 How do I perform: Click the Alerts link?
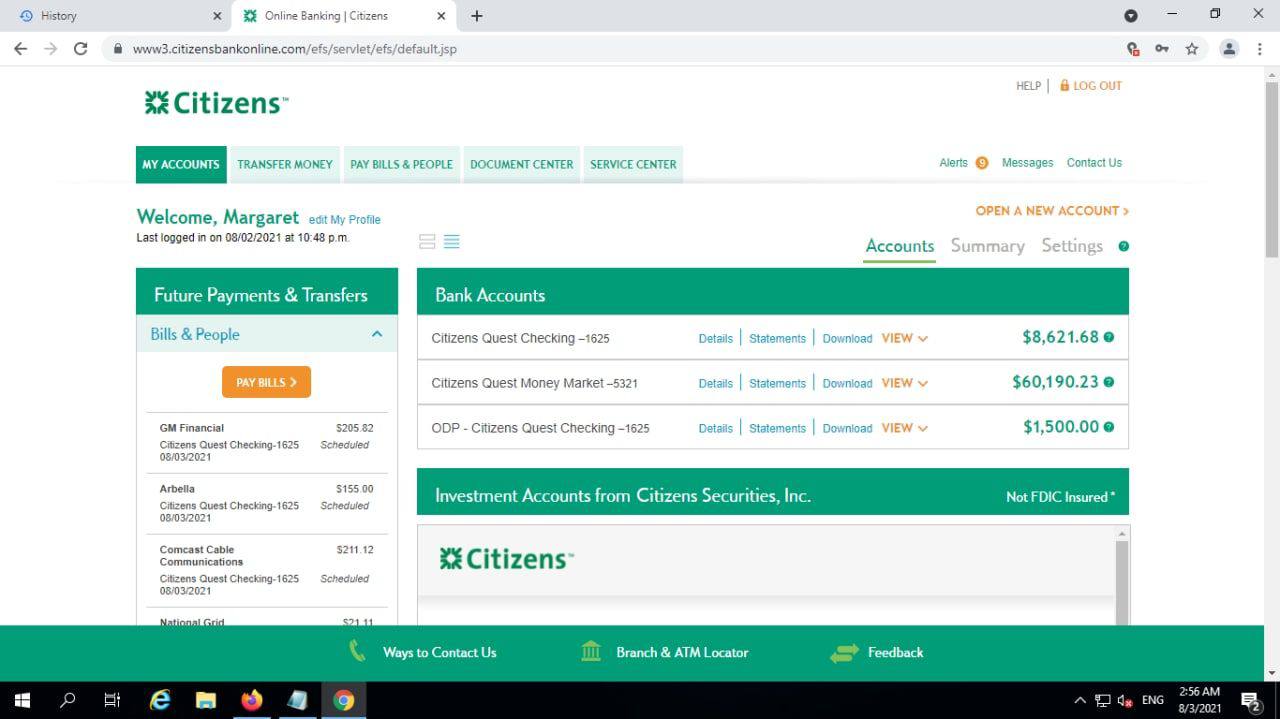(953, 163)
